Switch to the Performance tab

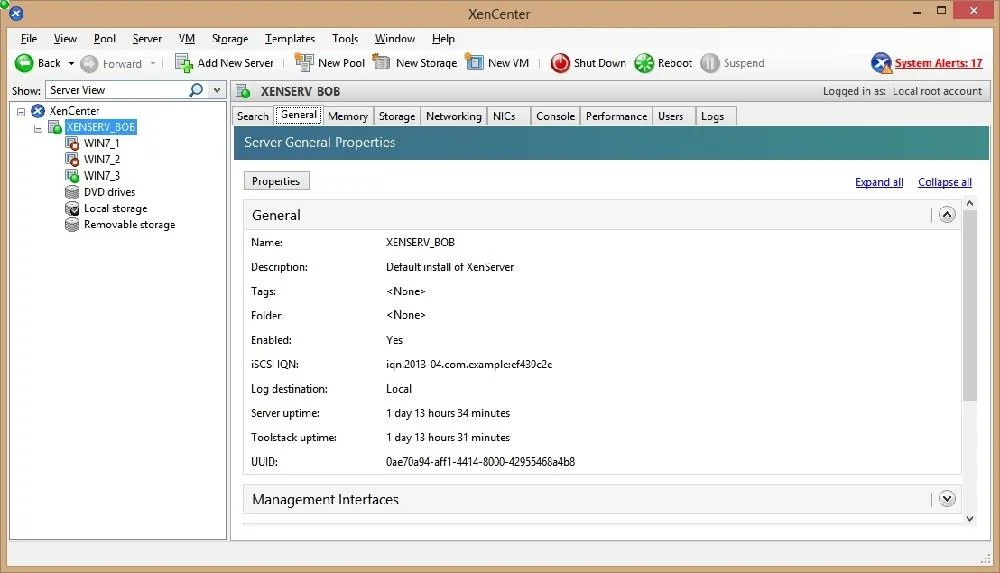point(617,116)
